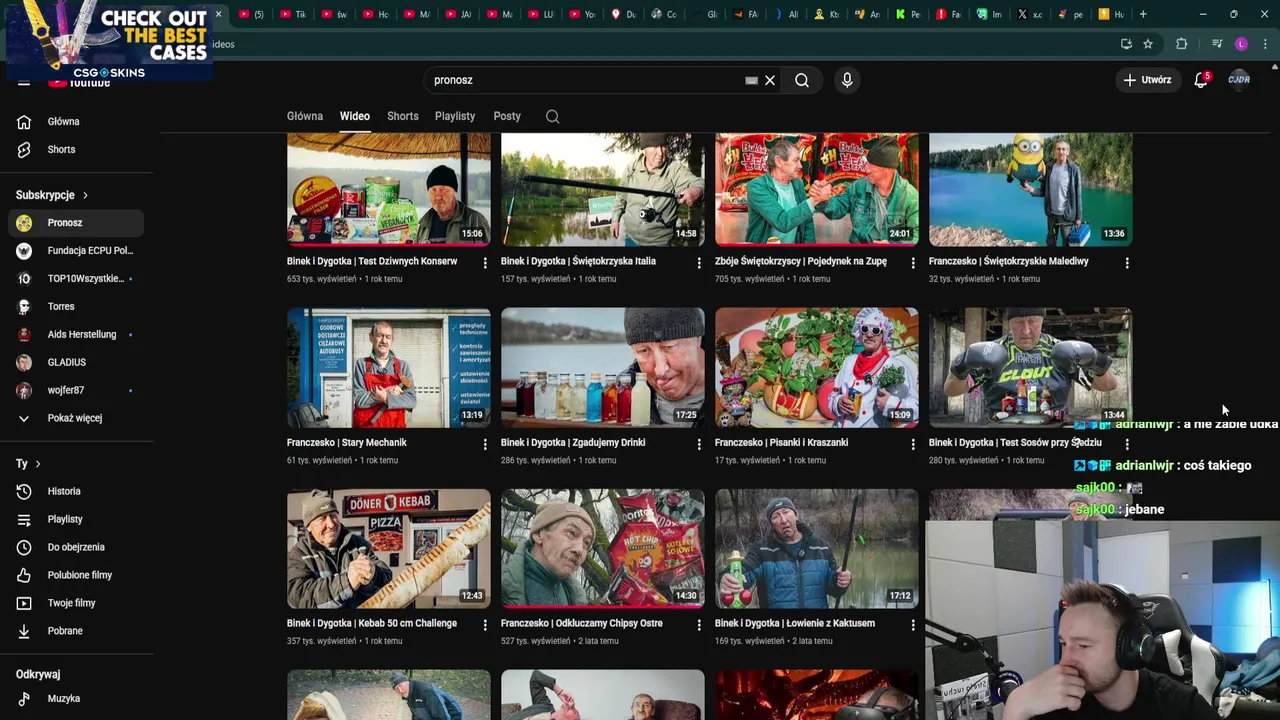The height and width of the screenshot is (720, 1280).
Task: Play the Zgadujemy Drinki thumbnail
Action: [603, 368]
